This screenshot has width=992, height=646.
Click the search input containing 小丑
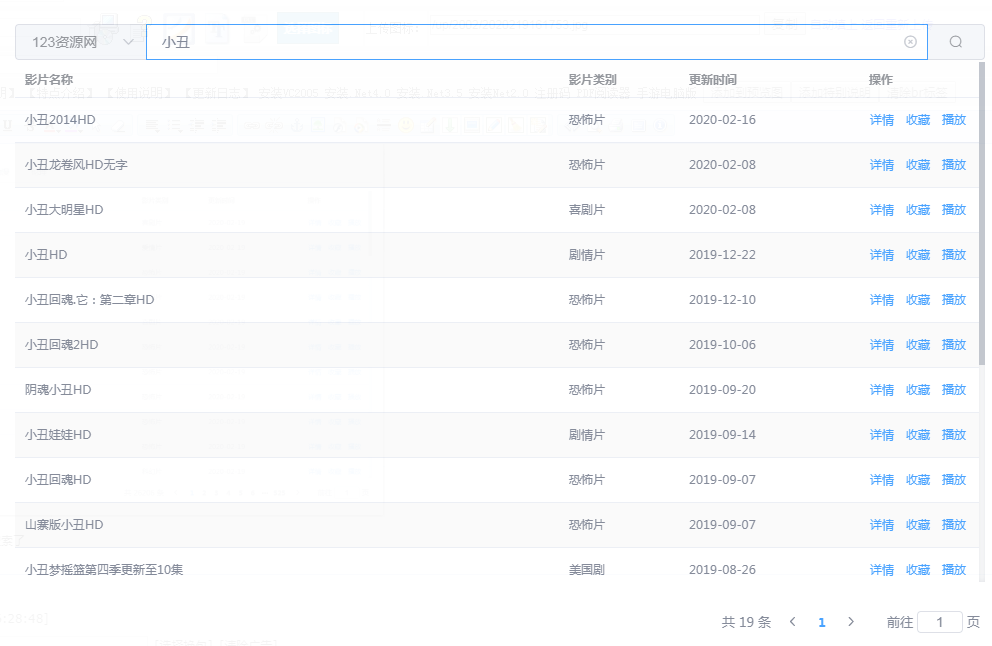[520, 42]
